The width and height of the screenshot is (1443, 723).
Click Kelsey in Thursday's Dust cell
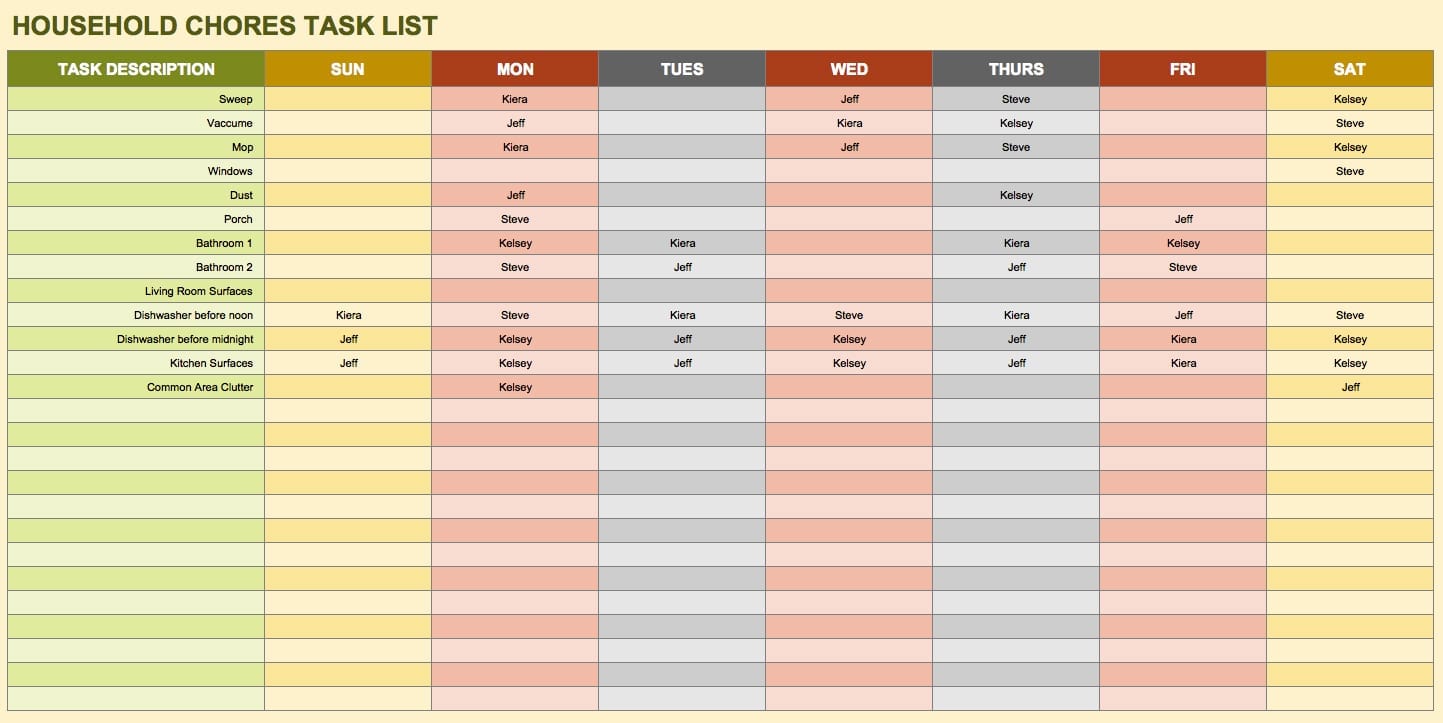click(x=1016, y=195)
